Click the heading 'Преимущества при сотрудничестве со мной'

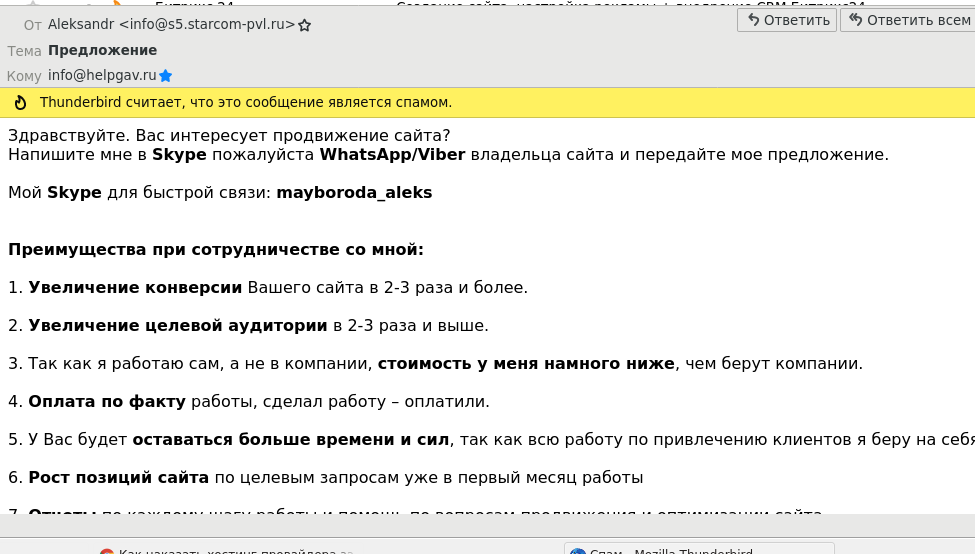[216, 250]
